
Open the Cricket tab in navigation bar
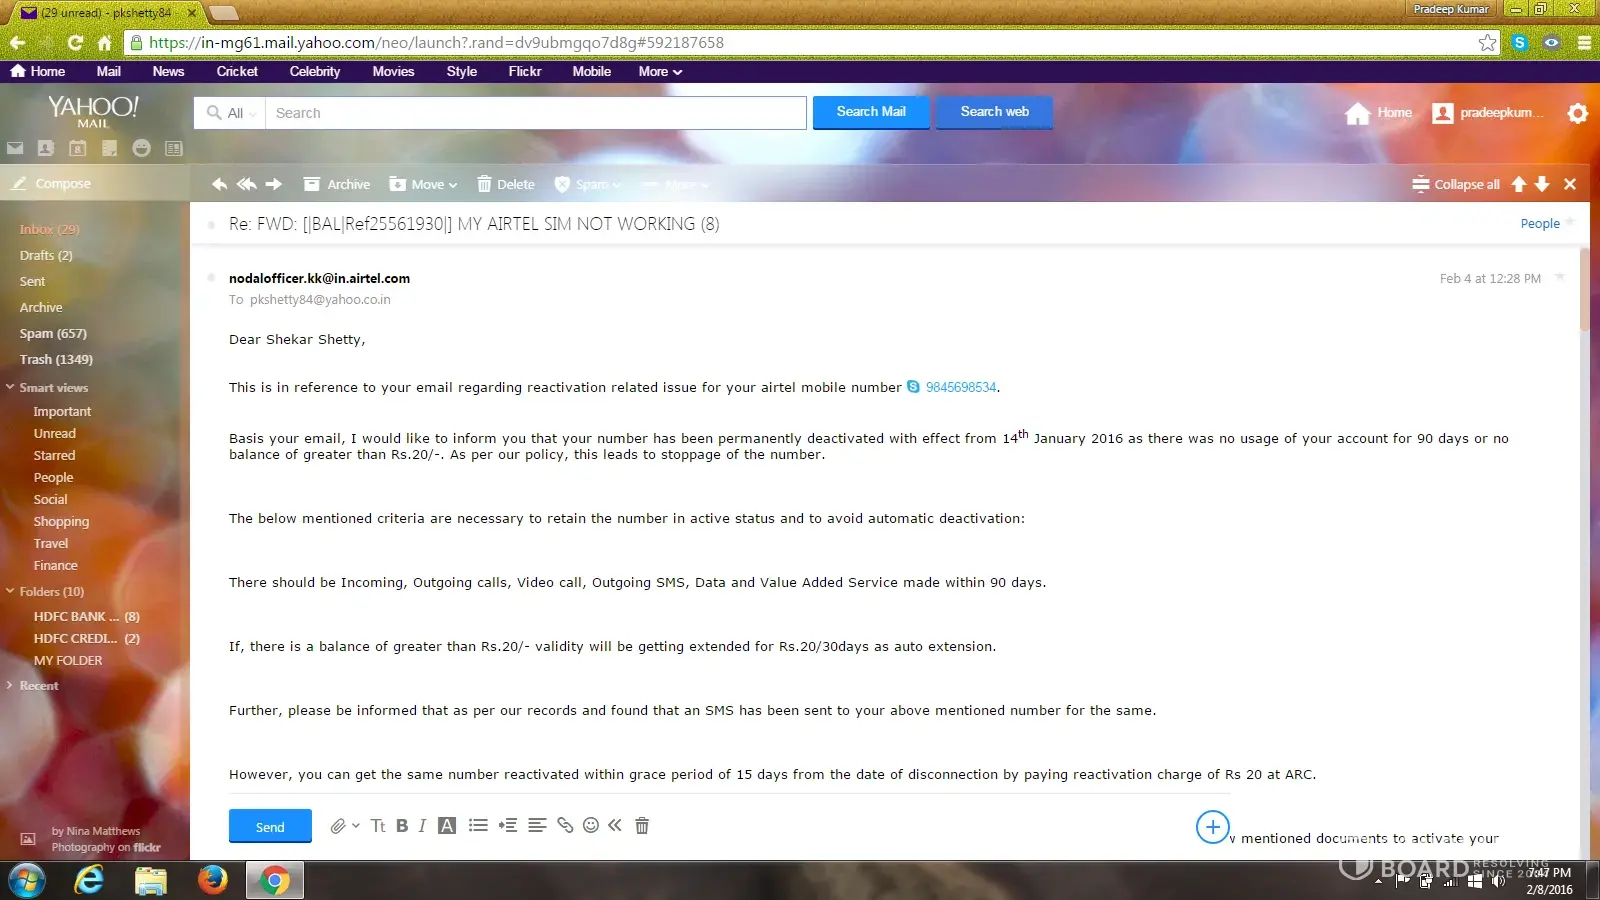(x=237, y=71)
